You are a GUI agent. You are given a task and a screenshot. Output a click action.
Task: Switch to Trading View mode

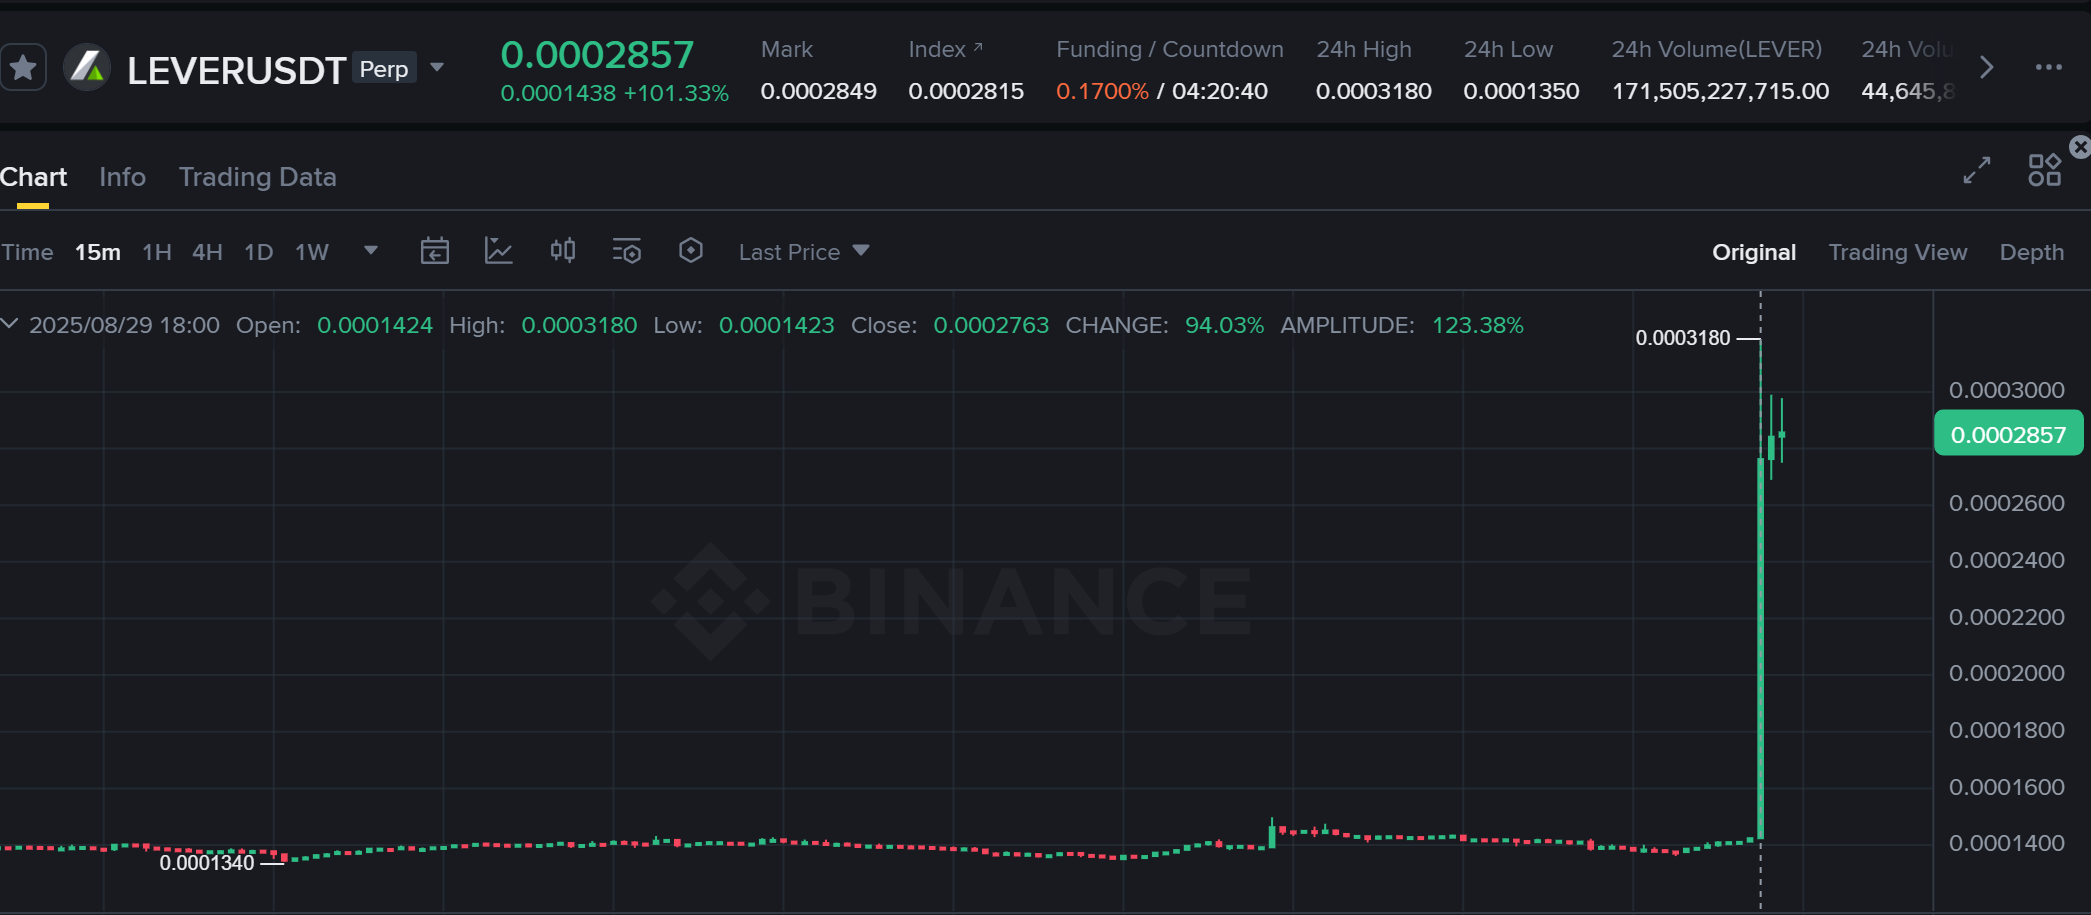(1897, 252)
